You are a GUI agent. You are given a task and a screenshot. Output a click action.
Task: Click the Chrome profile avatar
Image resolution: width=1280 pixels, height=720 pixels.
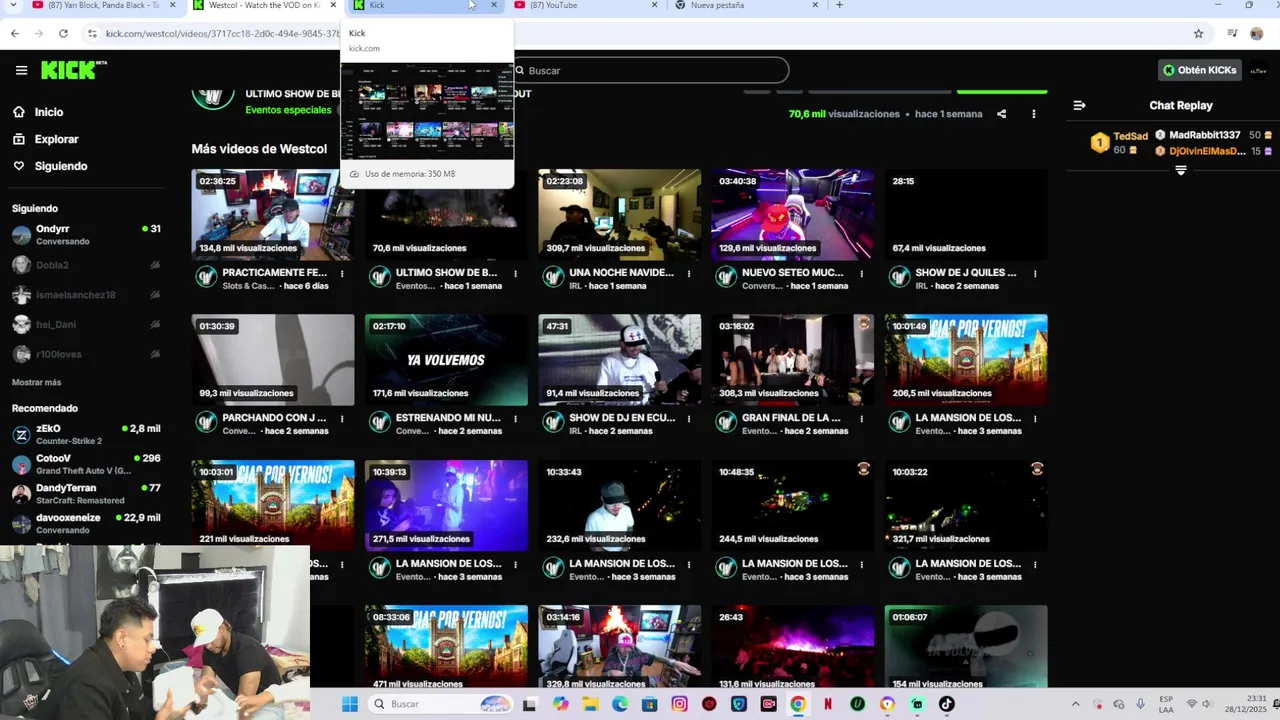1257,33
